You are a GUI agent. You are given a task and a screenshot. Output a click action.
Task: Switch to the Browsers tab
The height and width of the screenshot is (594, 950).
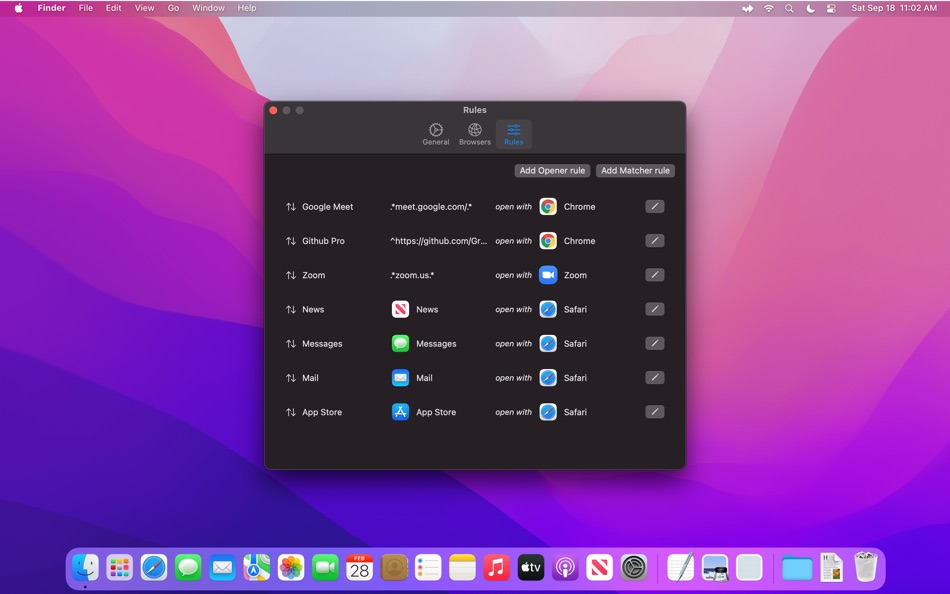[x=474, y=134]
